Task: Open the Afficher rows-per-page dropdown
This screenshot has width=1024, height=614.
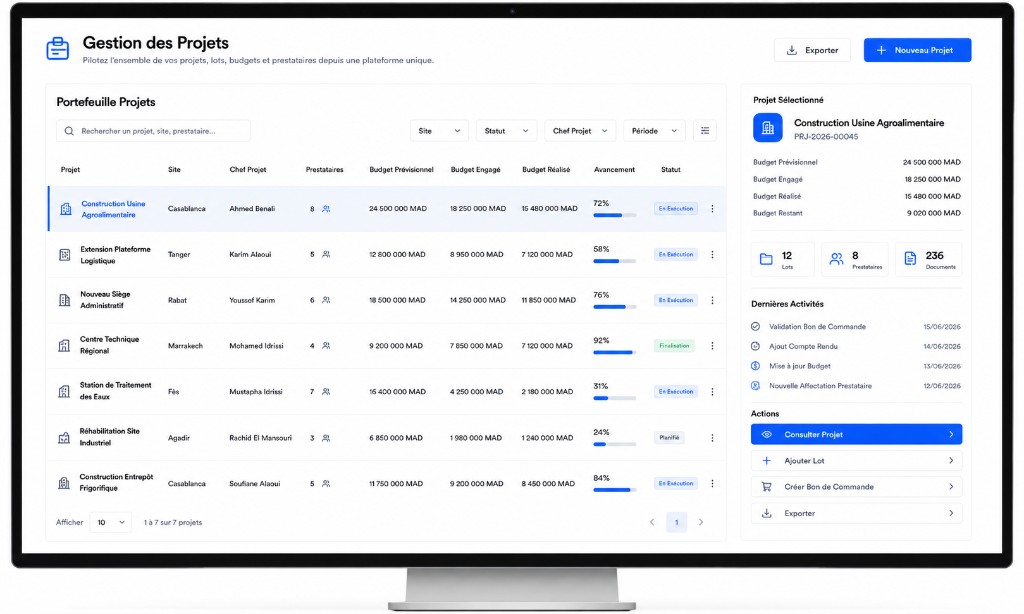Action: tap(110, 523)
